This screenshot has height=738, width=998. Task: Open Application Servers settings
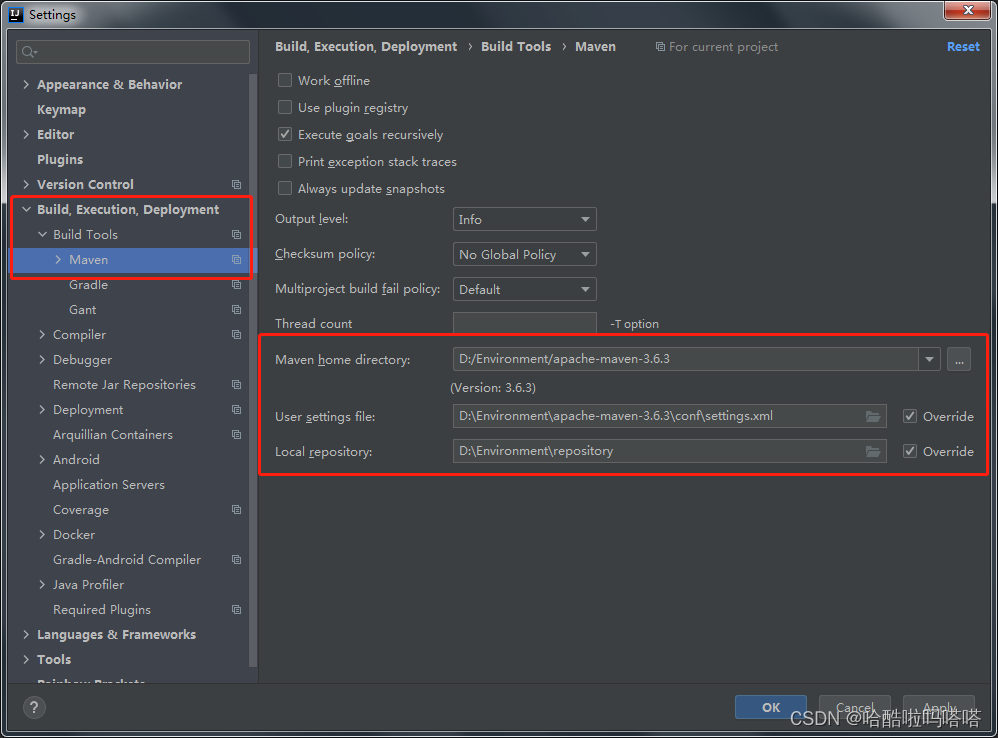click(109, 485)
